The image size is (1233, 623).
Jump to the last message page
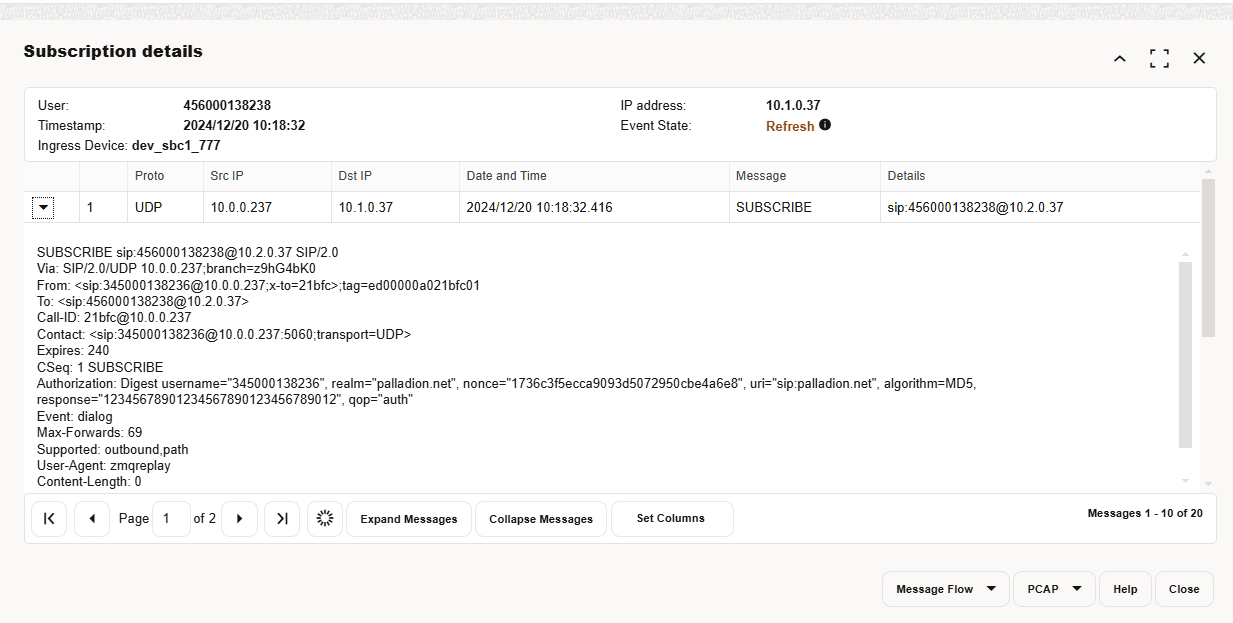(281, 518)
